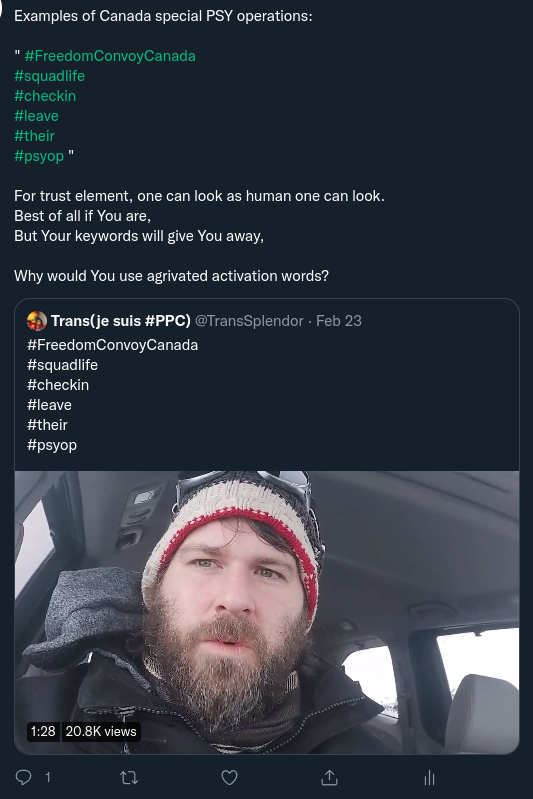533x799 pixels.
Task: Open the Feb 23 timestamp link
Action: coord(339,321)
